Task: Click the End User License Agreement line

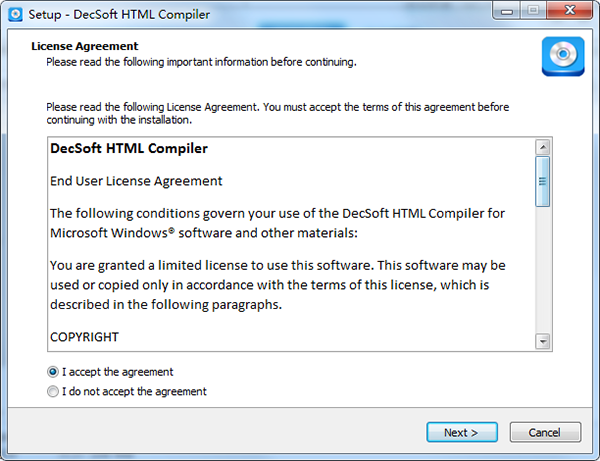Action: pyautogui.click(x=136, y=181)
